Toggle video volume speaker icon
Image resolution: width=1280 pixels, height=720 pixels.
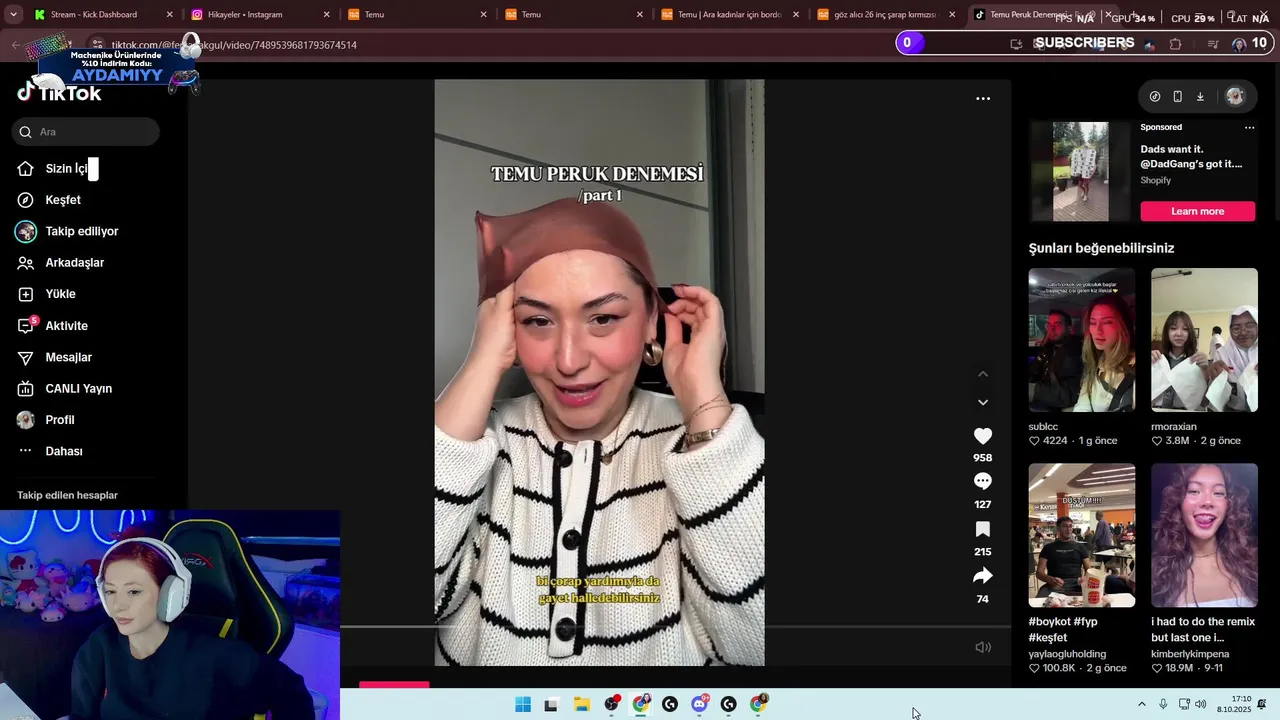983,647
